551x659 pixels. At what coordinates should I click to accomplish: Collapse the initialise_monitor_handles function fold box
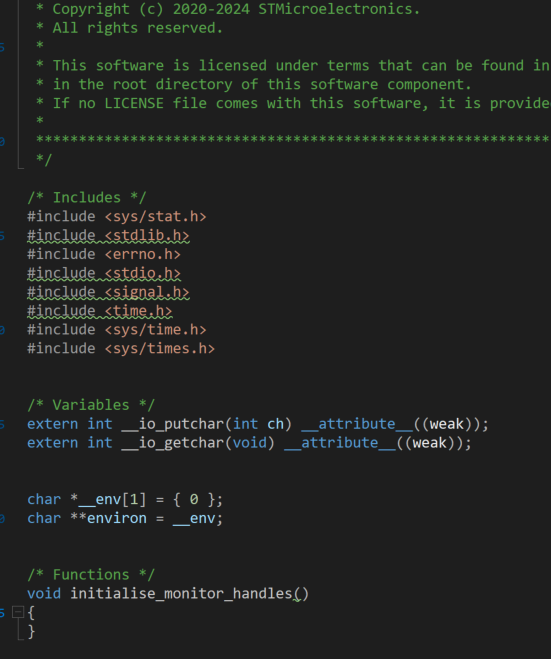coord(18,612)
